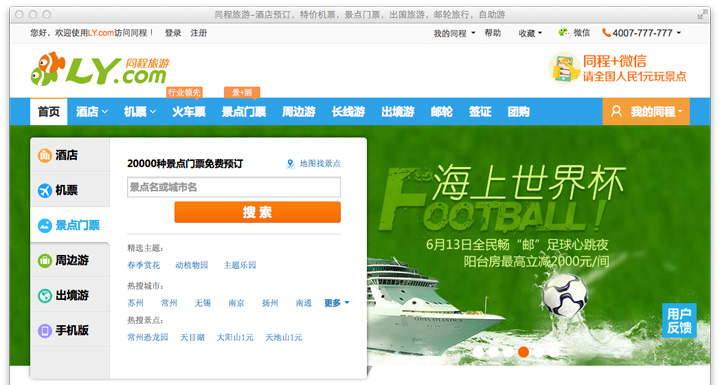This screenshot has height=385, width=720.
Task: Click the 景+酒 badge above 景点门票
Action: (242, 93)
